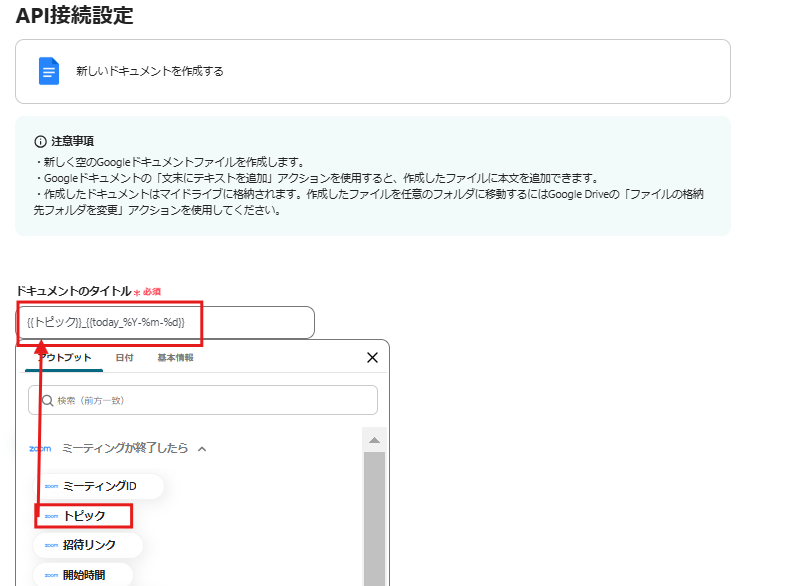Click the info icon beside 注意事項
This screenshot has height=586, width=799.
(x=40, y=142)
